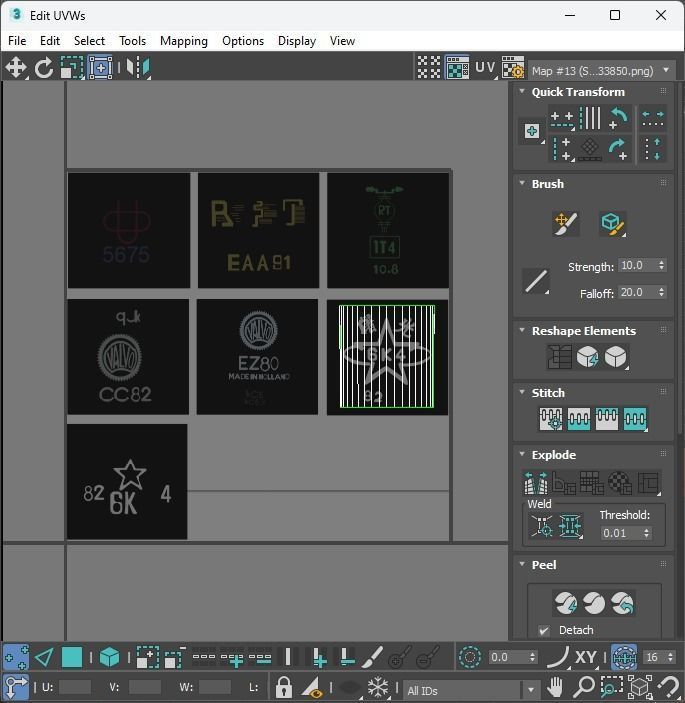
Task: Click Rotate counter-clockwise 90 degrees icon
Action: pyautogui.click(x=619, y=118)
